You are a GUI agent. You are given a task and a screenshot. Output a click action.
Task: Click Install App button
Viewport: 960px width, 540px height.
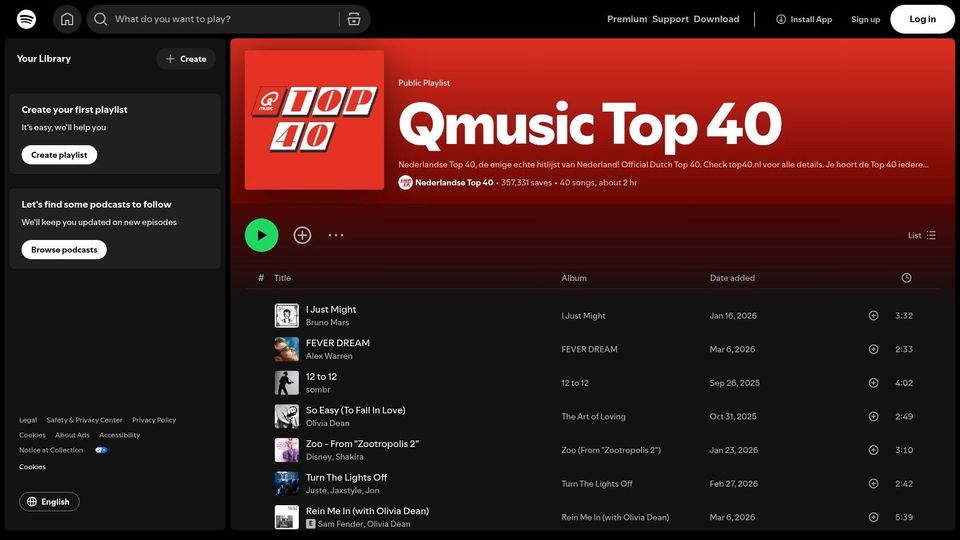804,19
